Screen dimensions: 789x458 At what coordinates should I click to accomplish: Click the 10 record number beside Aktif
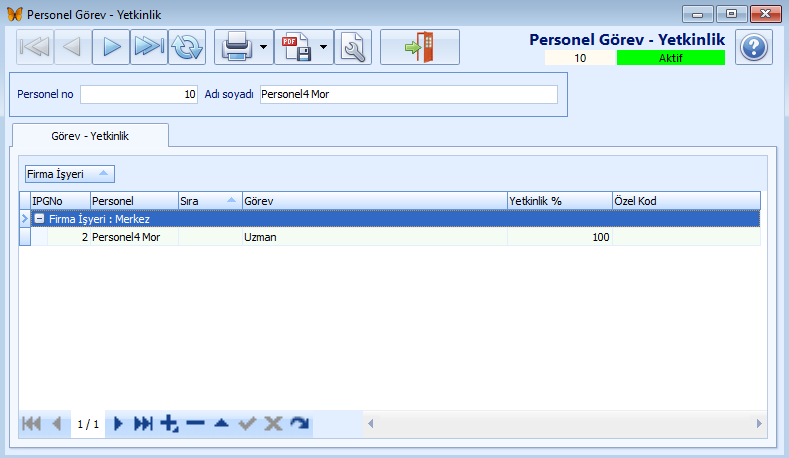581,58
